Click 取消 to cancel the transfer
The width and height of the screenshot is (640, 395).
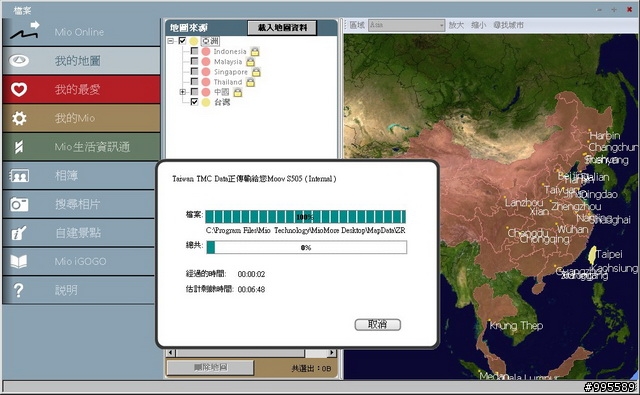tap(378, 324)
